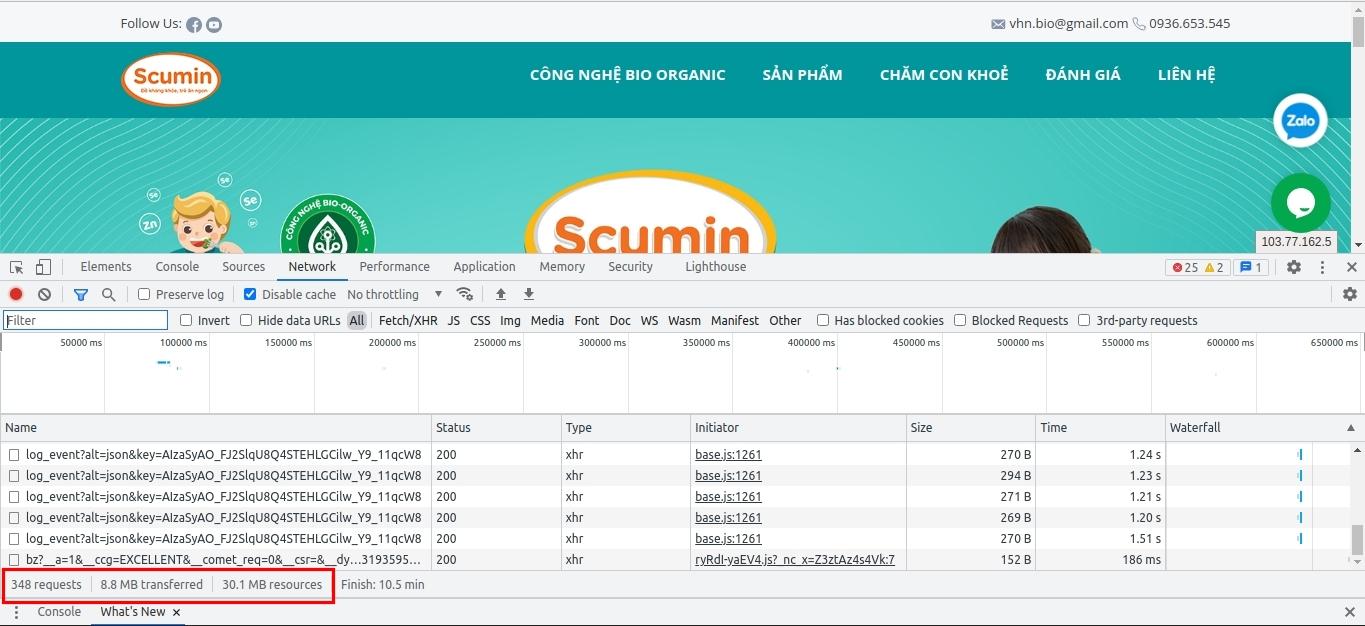The height and width of the screenshot is (626, 1365).
Task: Open the CÔNG NGHỆ BIO ORGANIC link
Action: click(628, 75)
